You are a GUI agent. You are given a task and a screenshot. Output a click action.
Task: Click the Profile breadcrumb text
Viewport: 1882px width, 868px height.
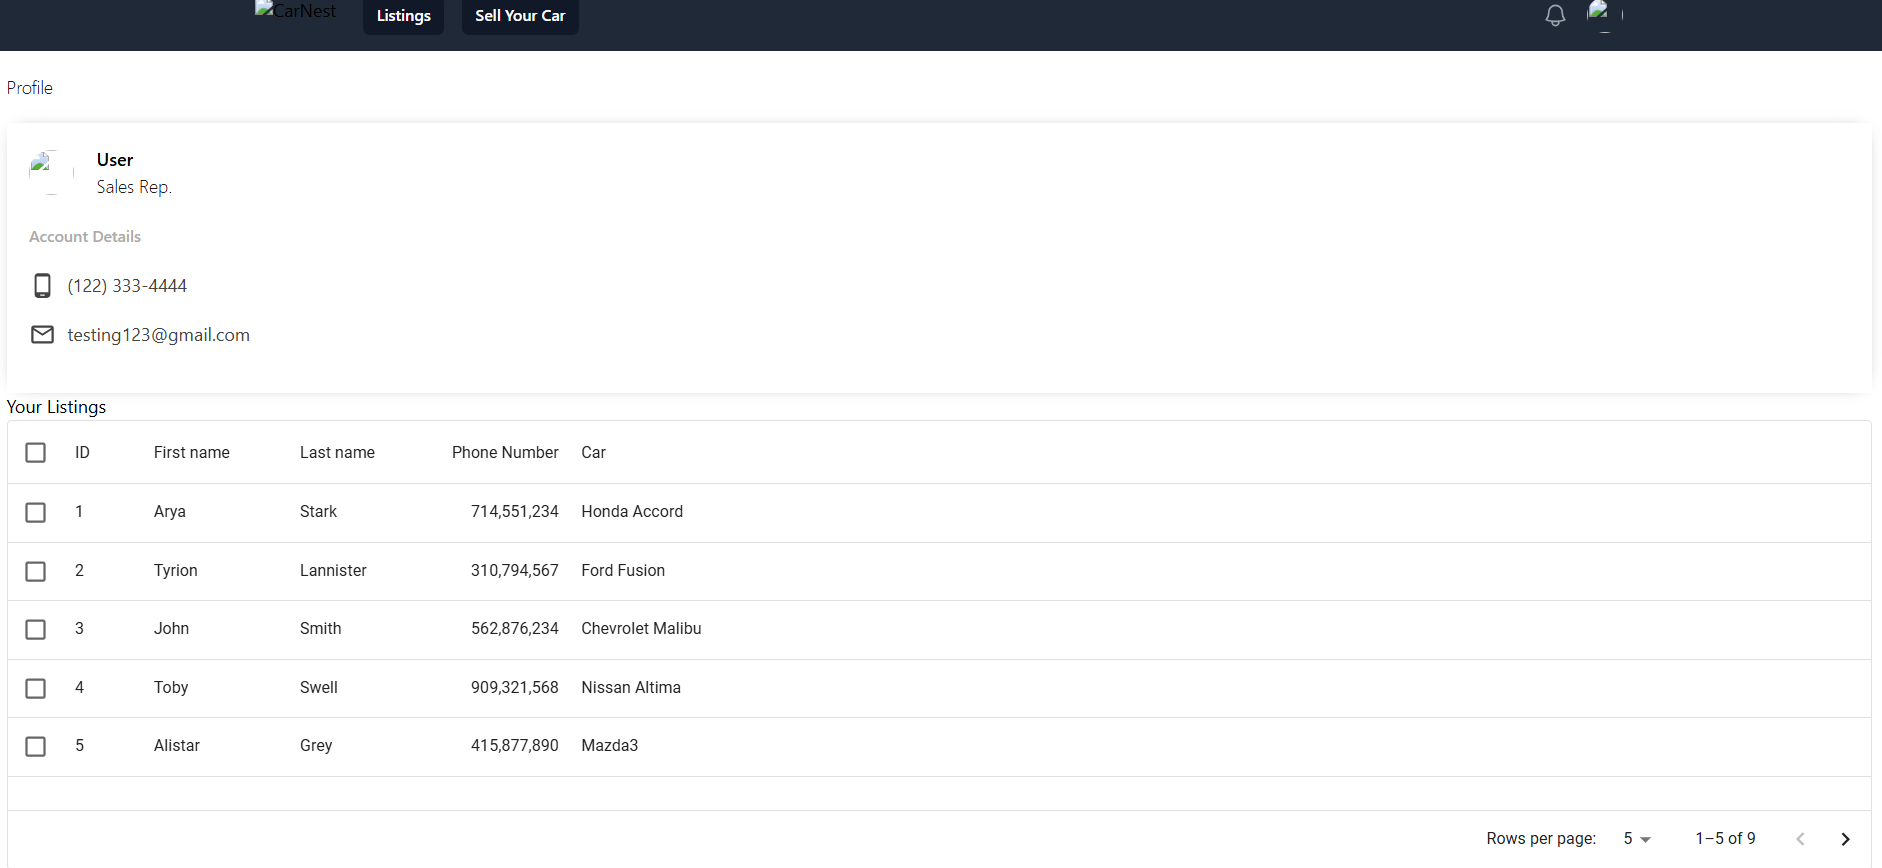[30, 88]
